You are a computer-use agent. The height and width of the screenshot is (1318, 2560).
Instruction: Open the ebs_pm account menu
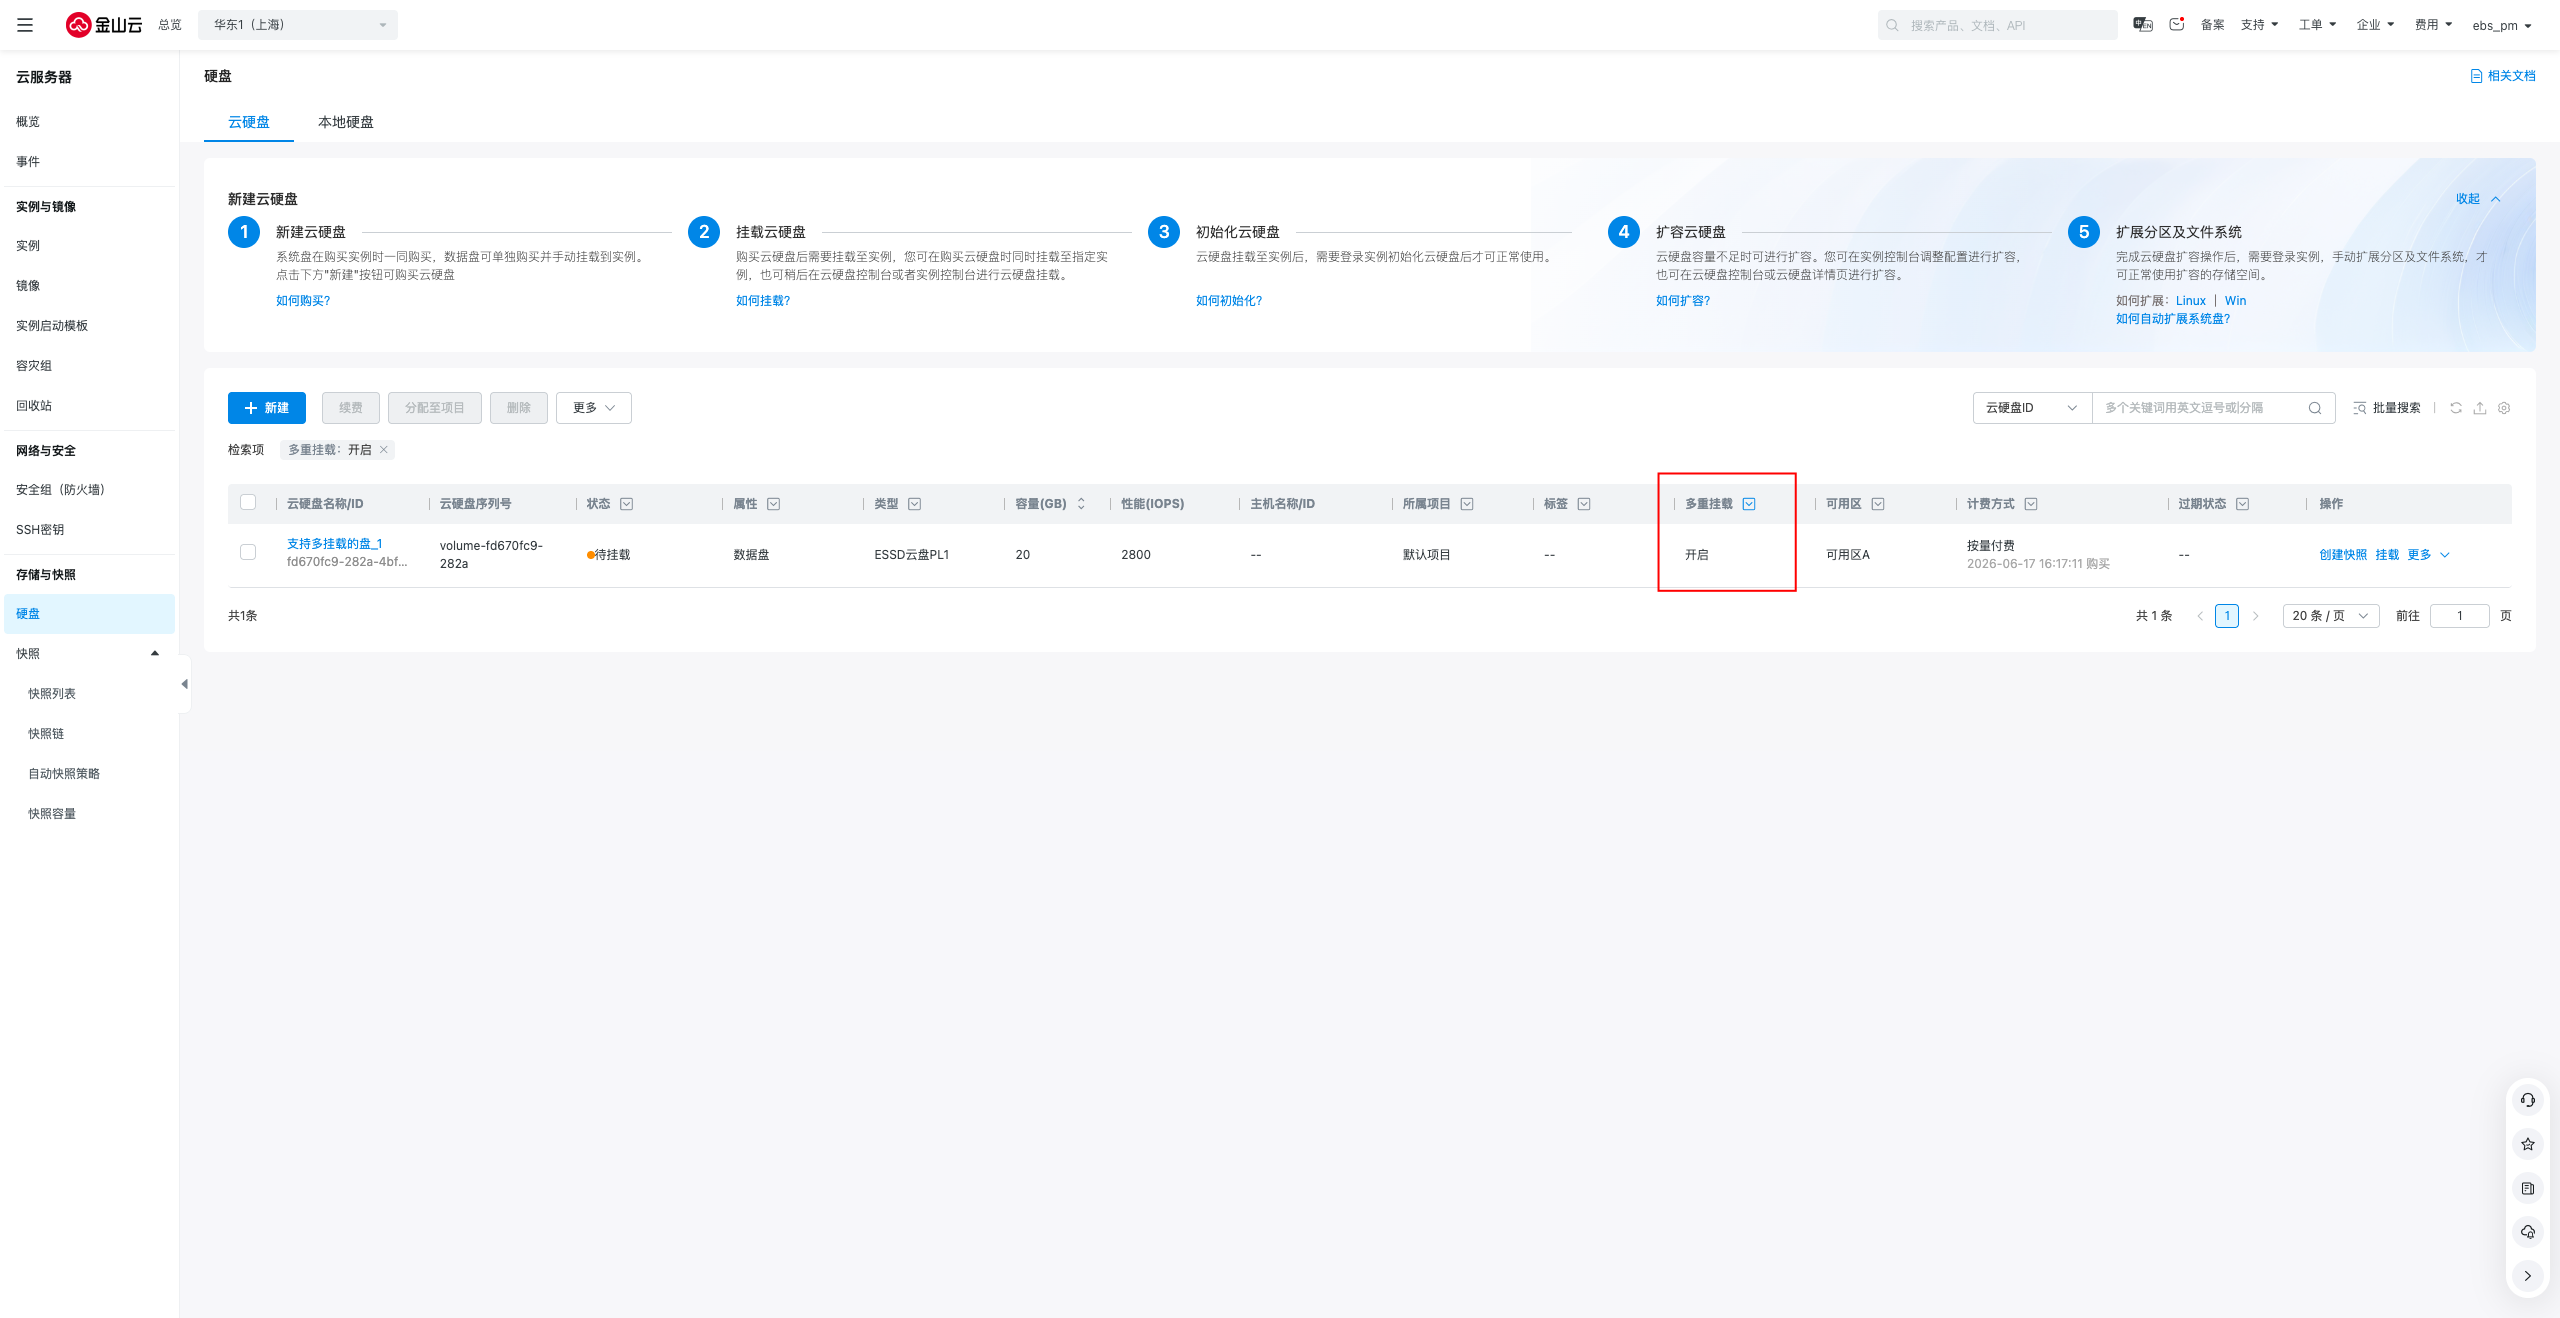[2502, 25]
